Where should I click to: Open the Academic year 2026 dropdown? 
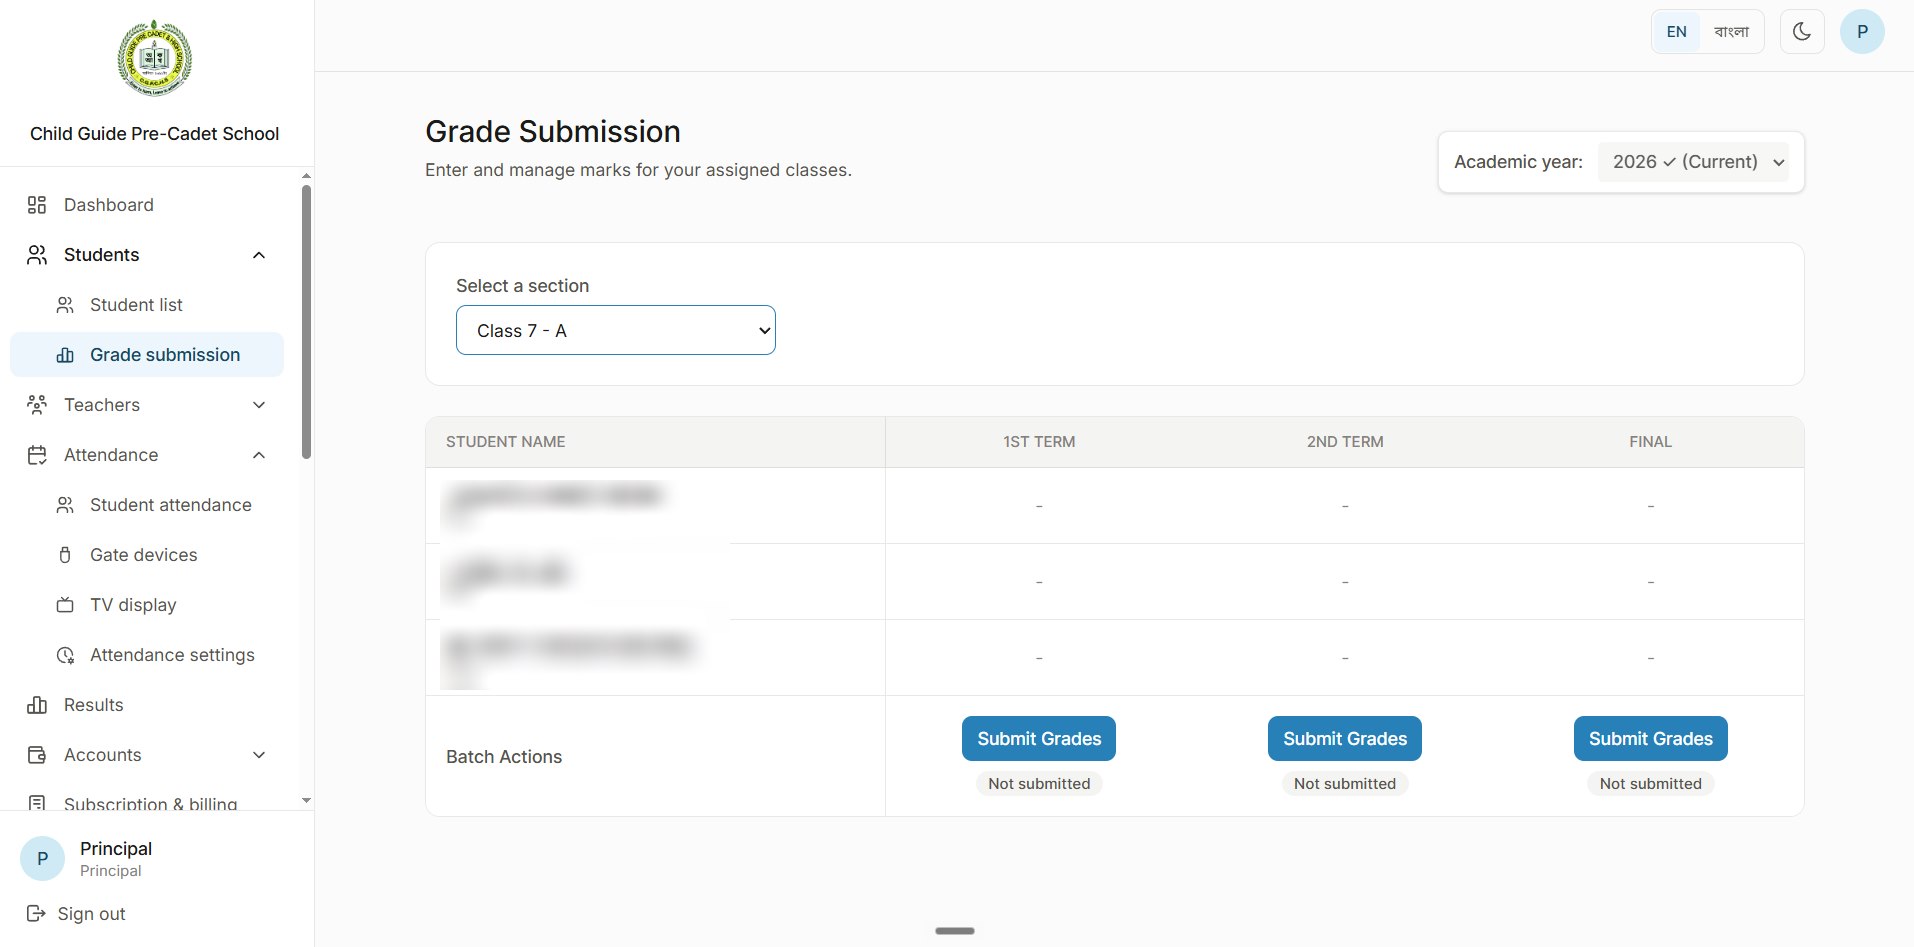[1694, 162]
